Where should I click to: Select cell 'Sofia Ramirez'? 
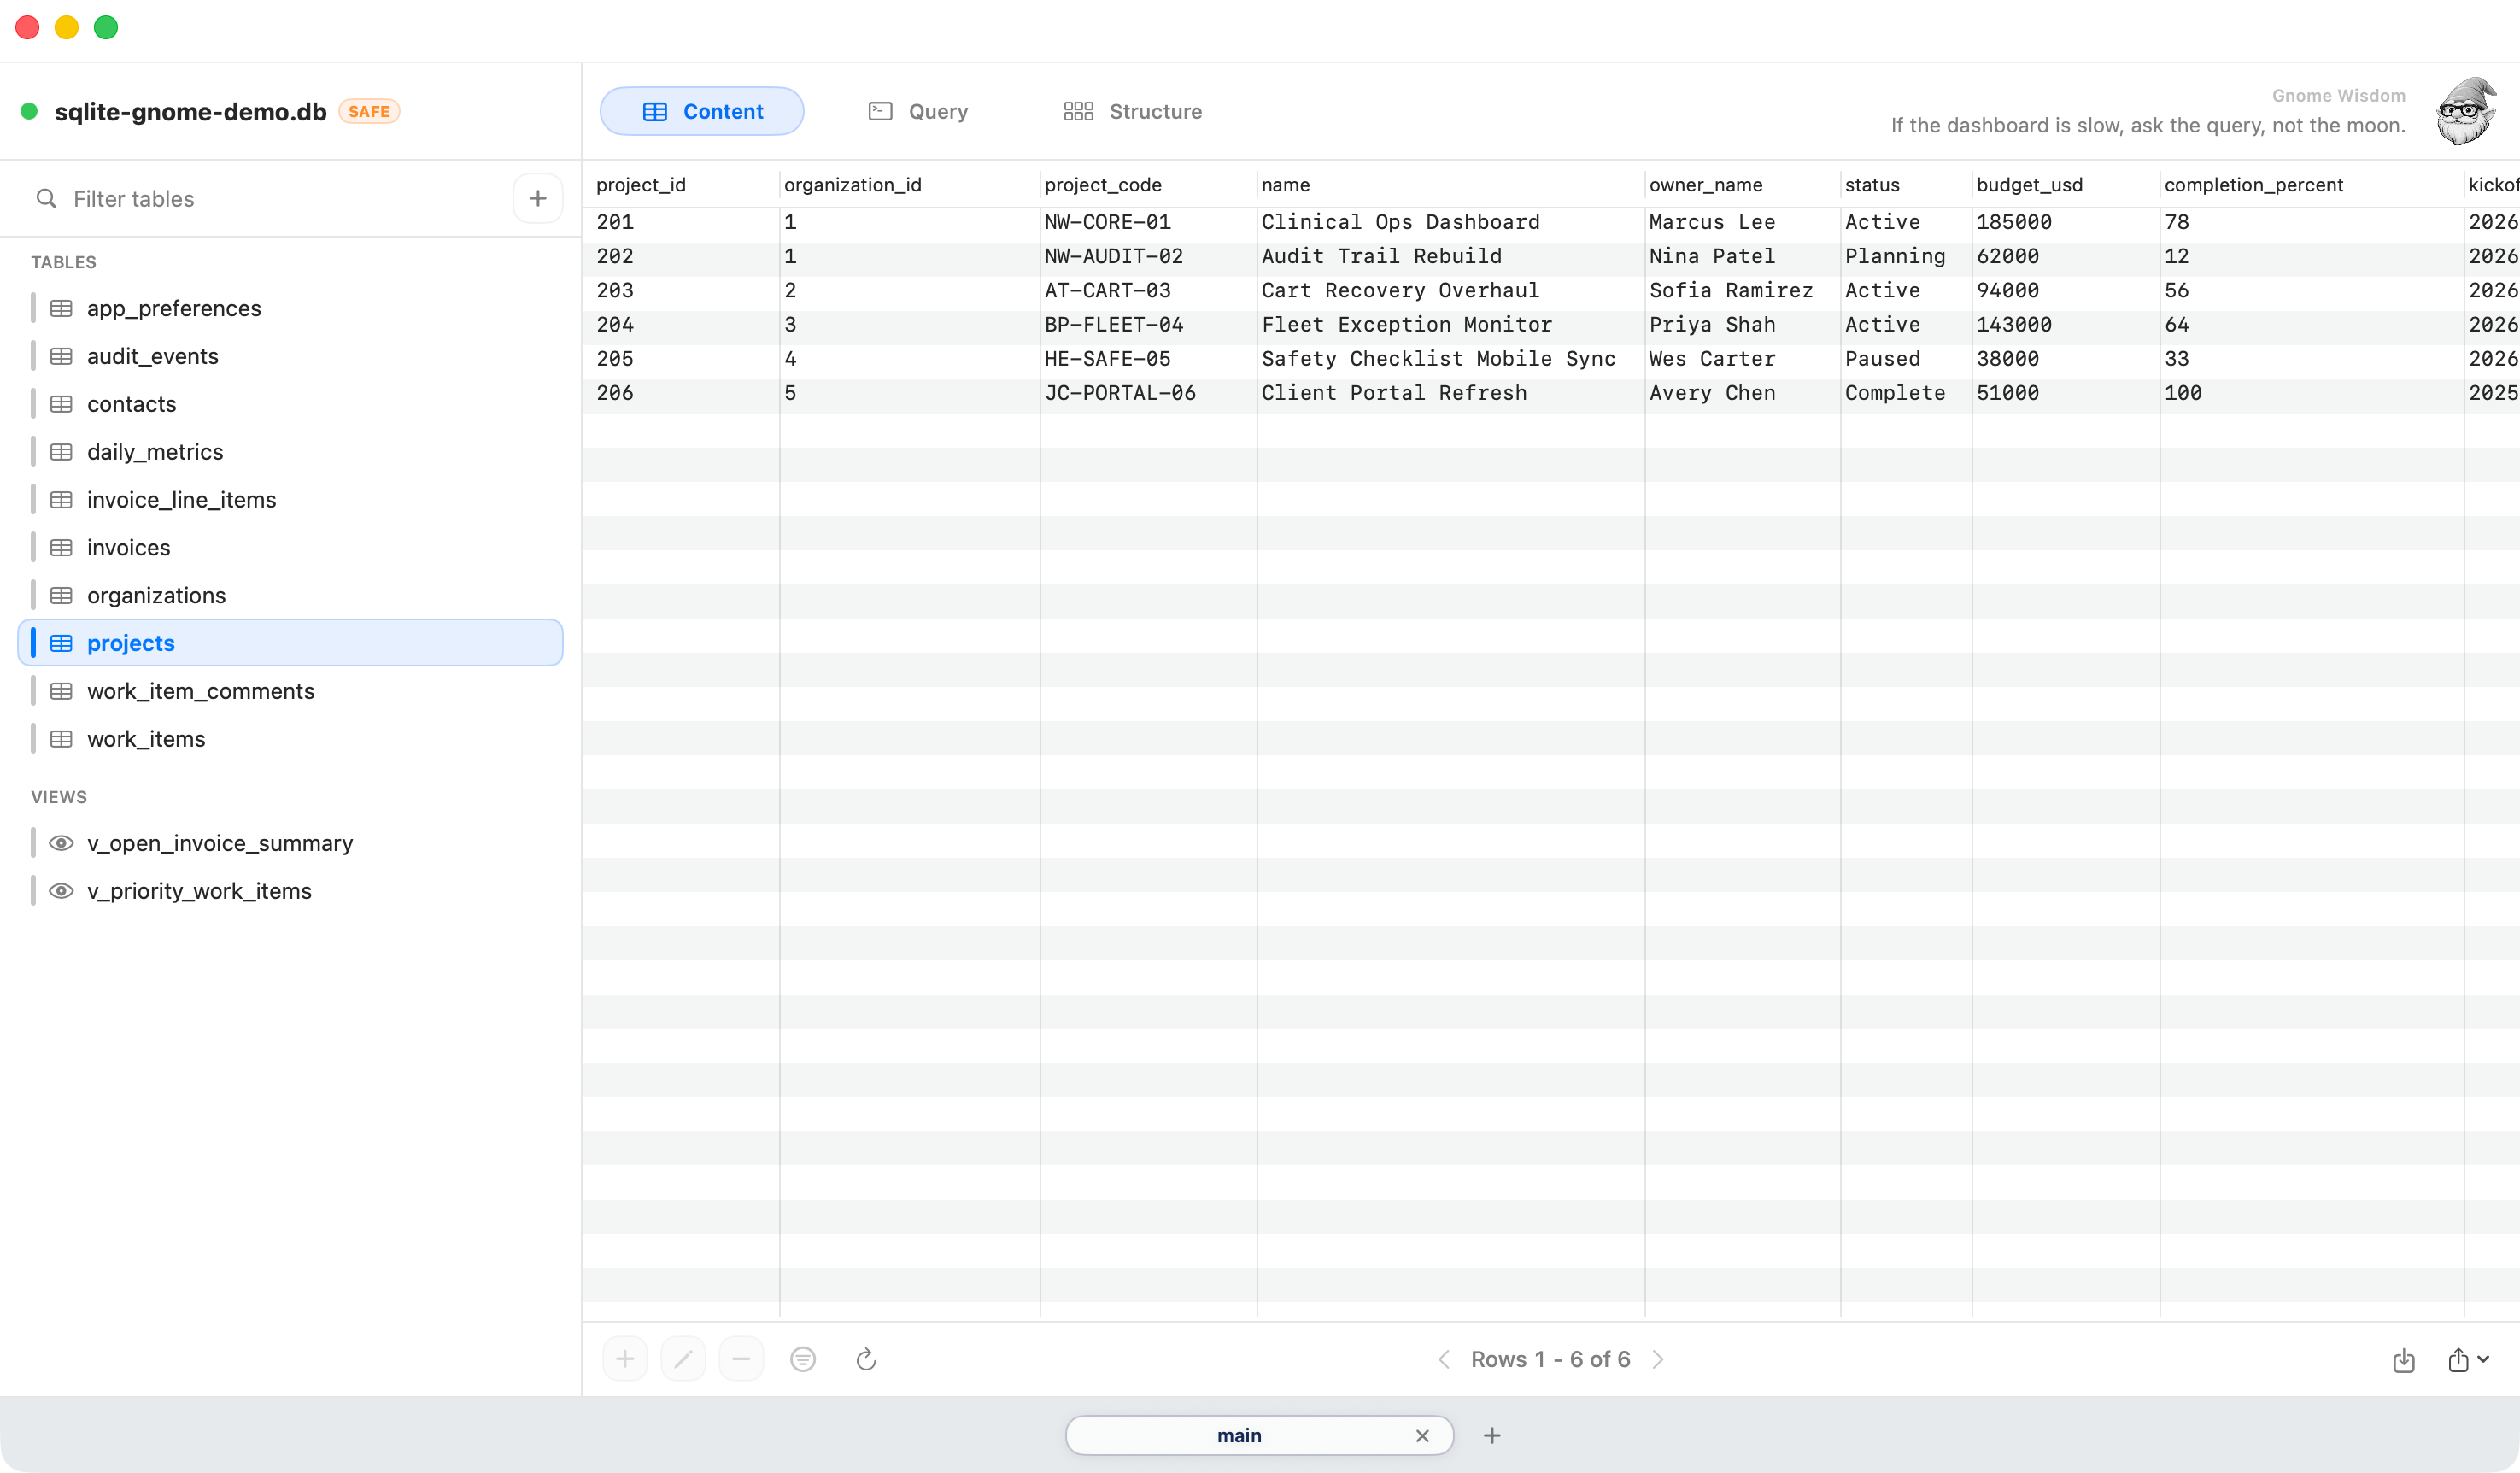tap(1742, 290)
